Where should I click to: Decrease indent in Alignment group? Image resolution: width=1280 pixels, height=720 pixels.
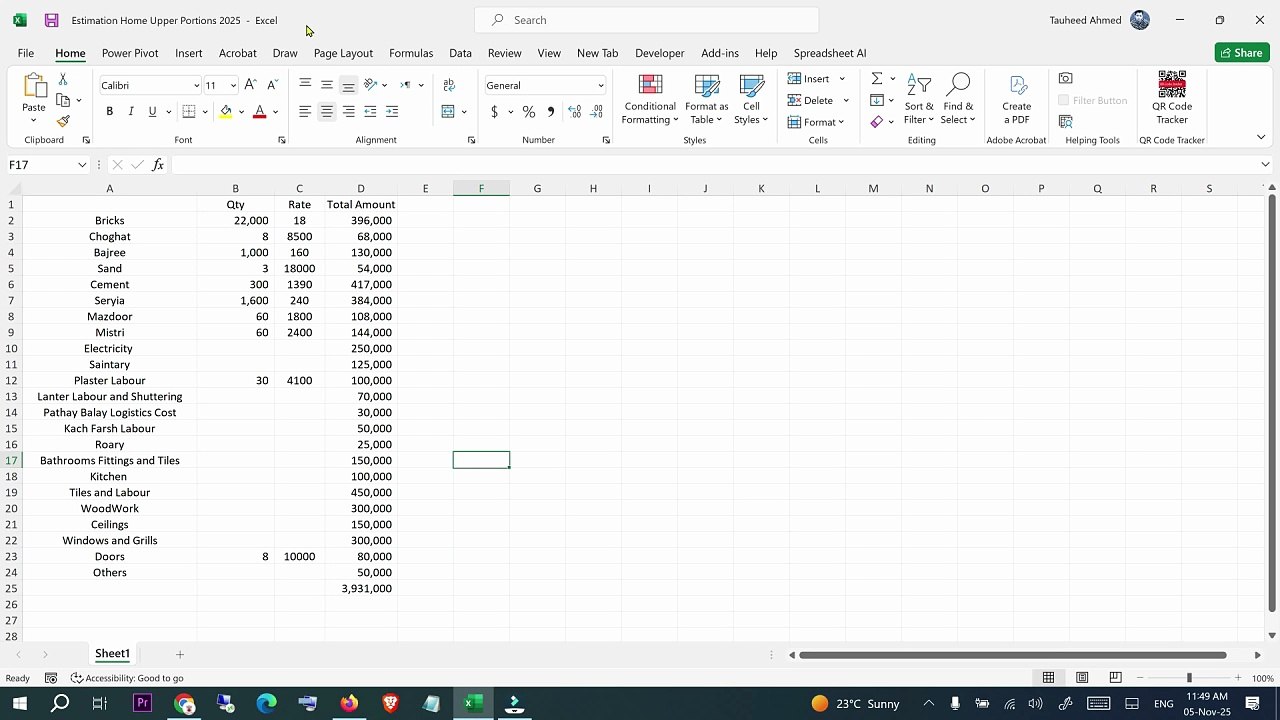(370, 112)
